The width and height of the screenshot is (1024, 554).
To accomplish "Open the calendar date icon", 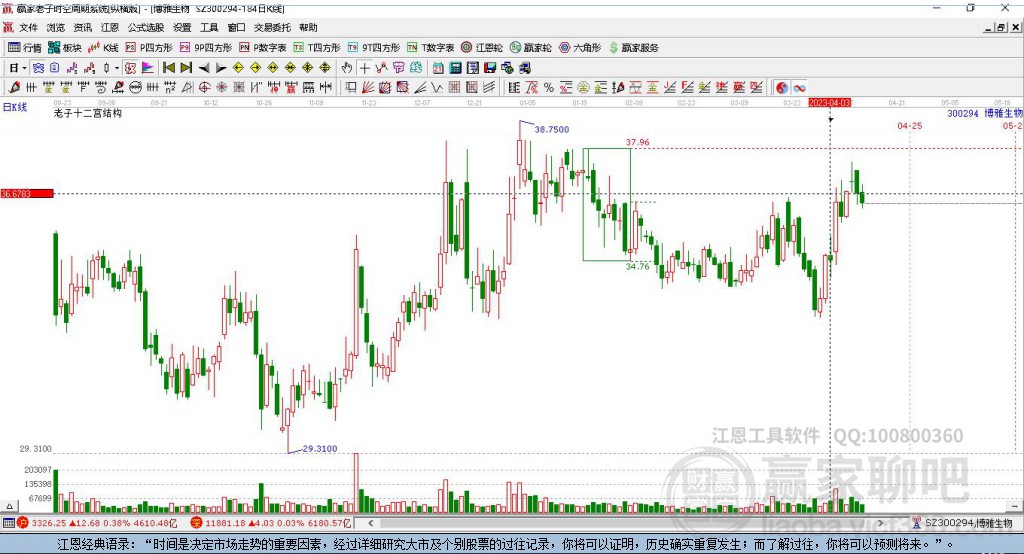I will pyautogui.click(x=438, y=68).
